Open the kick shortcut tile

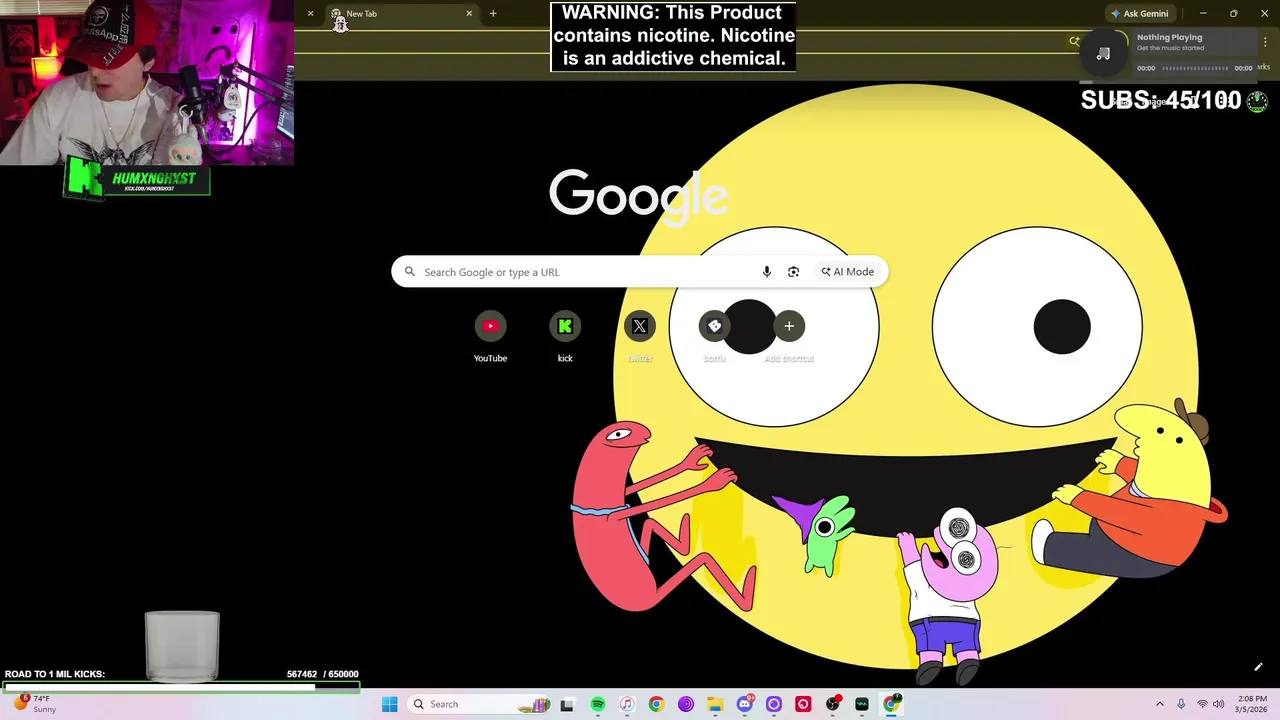click(x=565, y=337)
